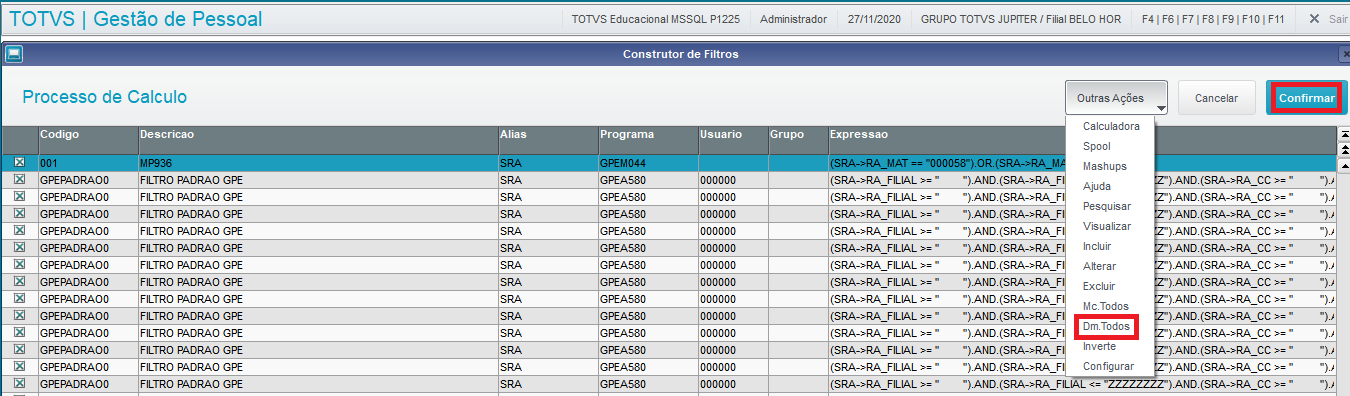Click the window icon in Construtor de Filtros titlebar
1350x396 pixels.
[x=14, y=54]
